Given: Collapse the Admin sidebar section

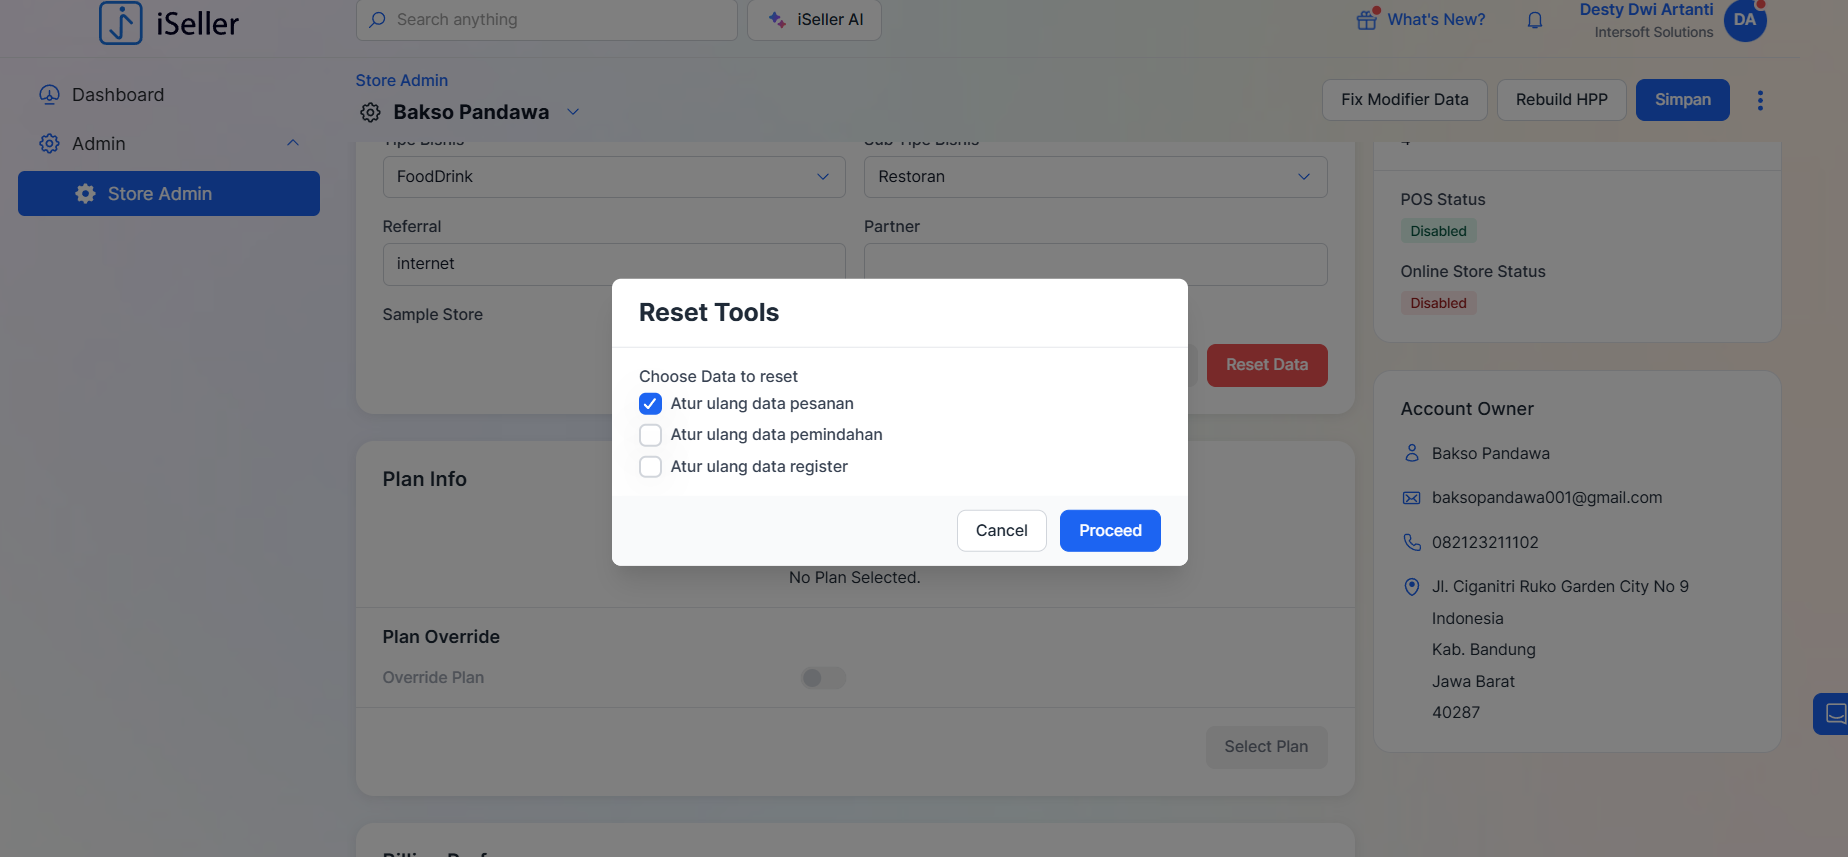Looking at the screenshot, I should (x=293, y=143).
